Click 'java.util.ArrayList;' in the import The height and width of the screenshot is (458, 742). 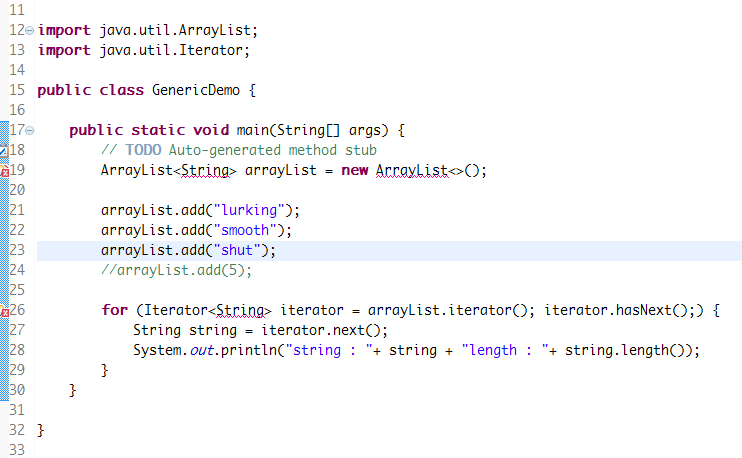179,30
